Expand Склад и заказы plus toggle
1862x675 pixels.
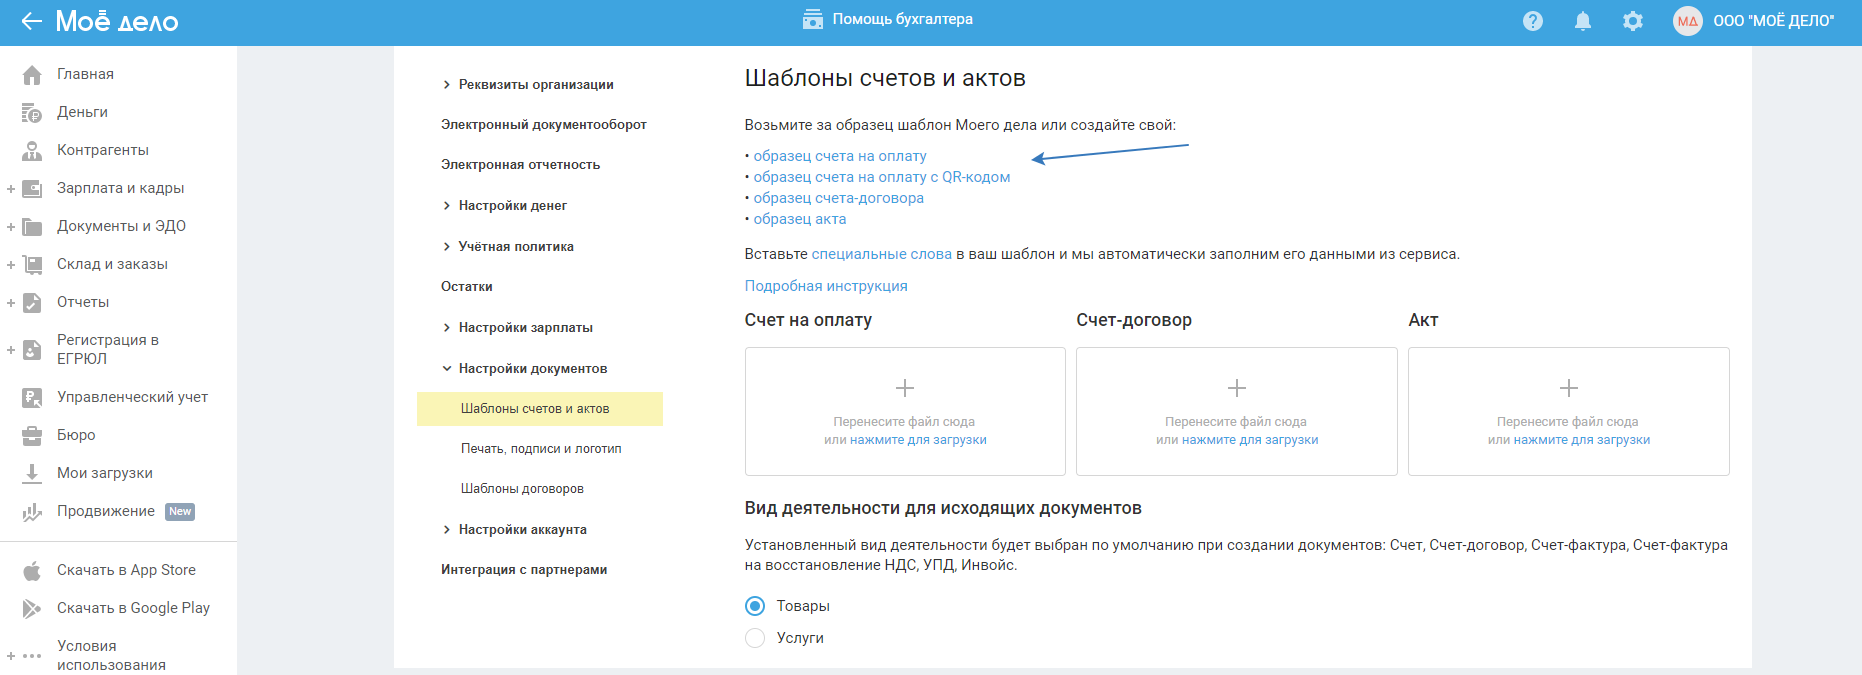pyautogui.click(x=11, y=265)
